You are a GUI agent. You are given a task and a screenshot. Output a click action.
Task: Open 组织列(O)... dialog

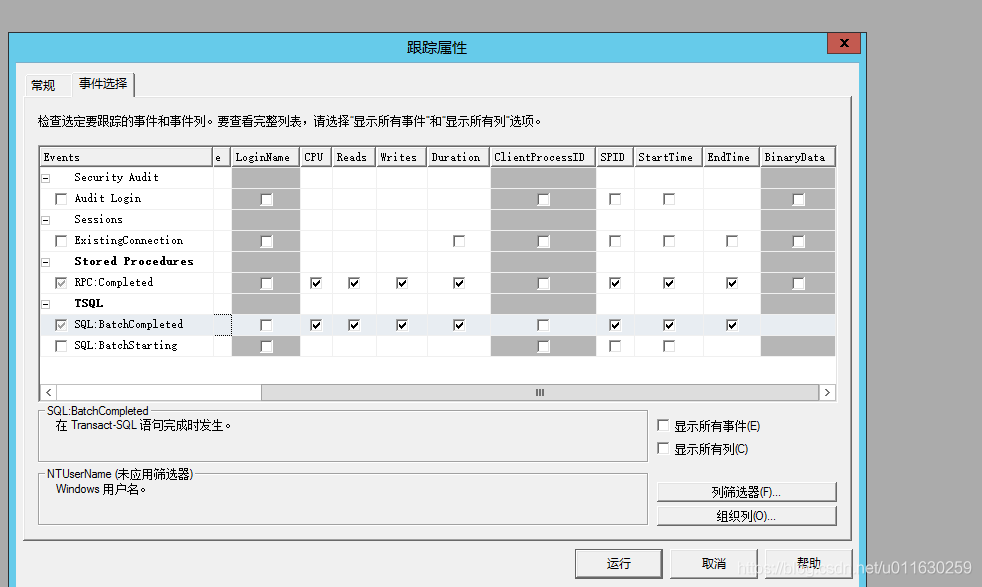746,516
